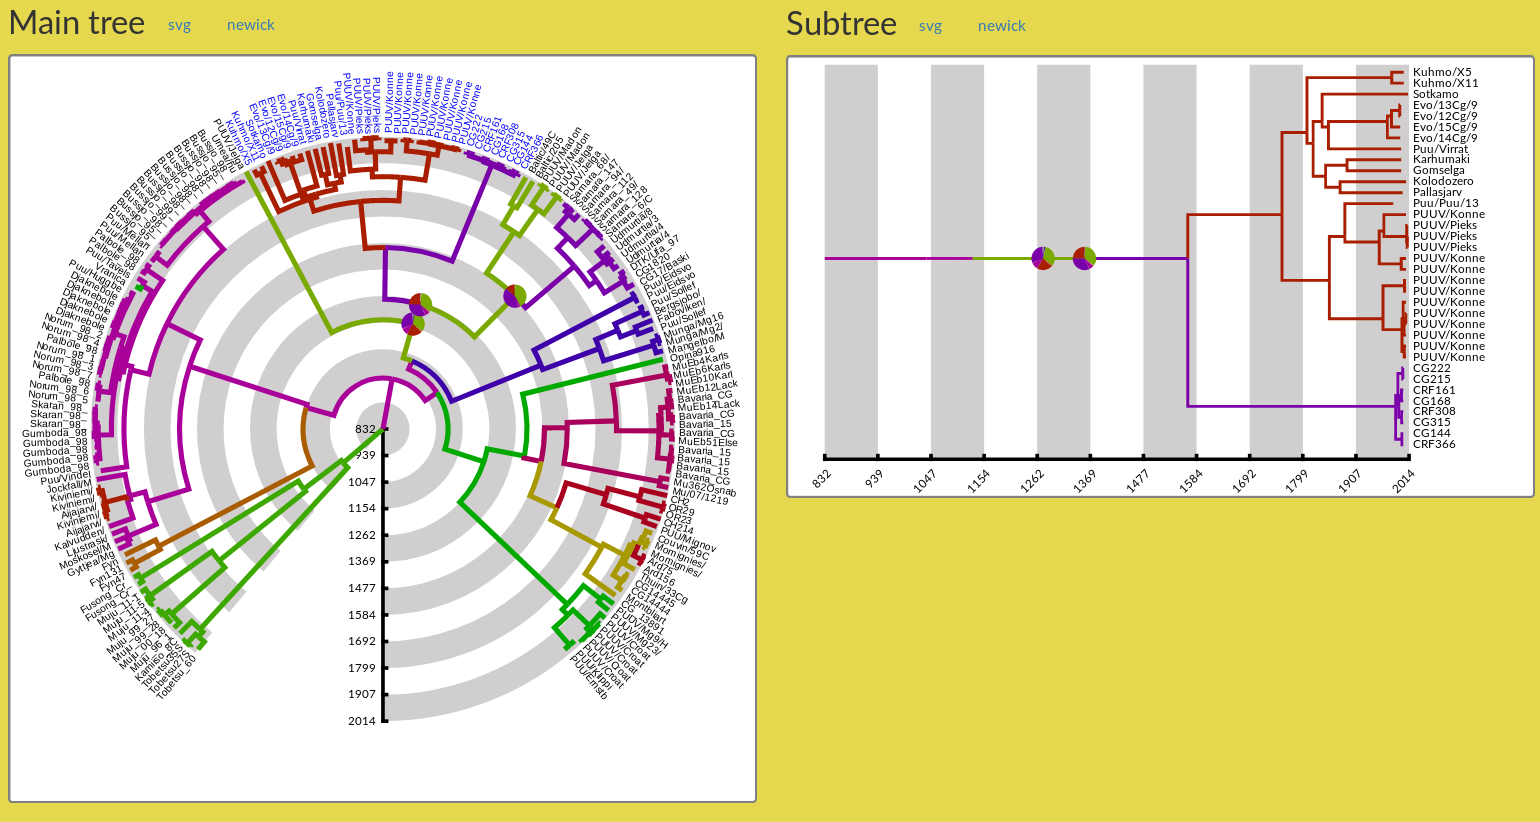Download the Subtree as svg

pyautogui.click(x=930, y=26)
